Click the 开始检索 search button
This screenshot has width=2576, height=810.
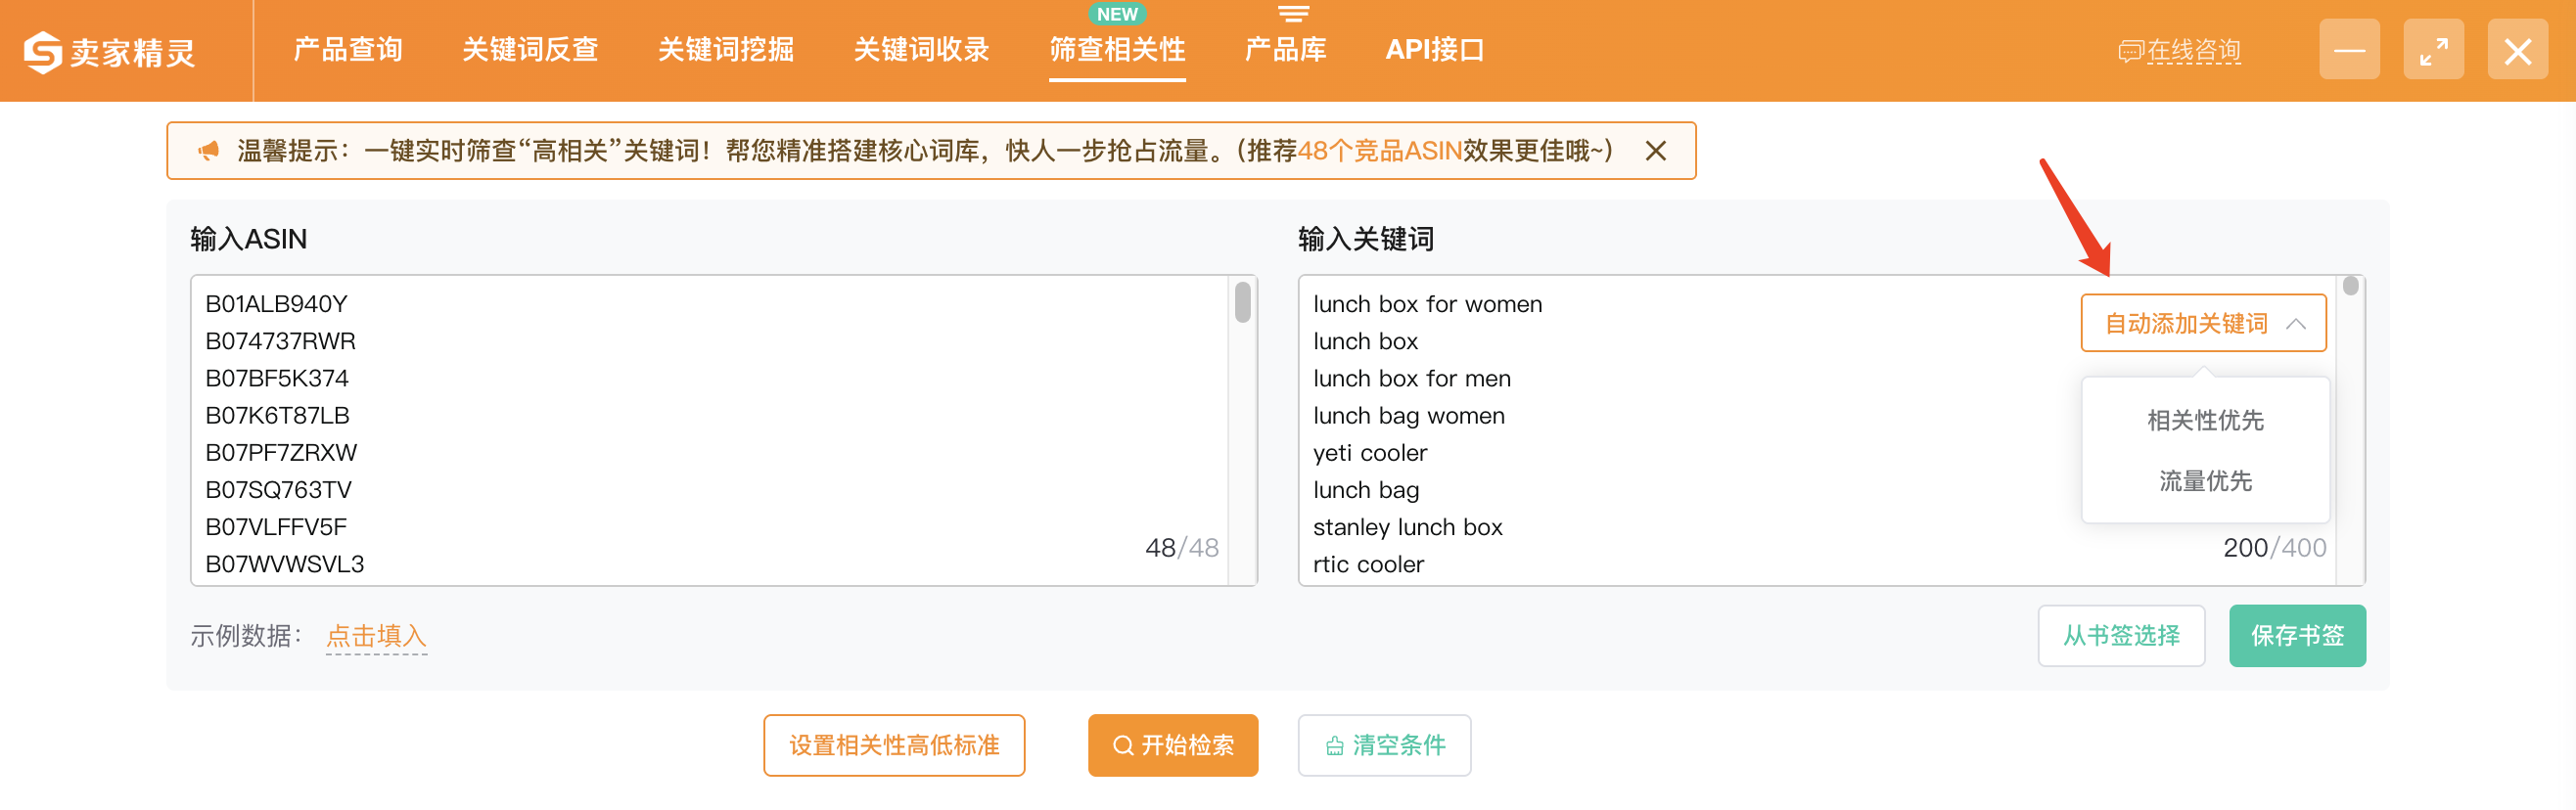1173,745
